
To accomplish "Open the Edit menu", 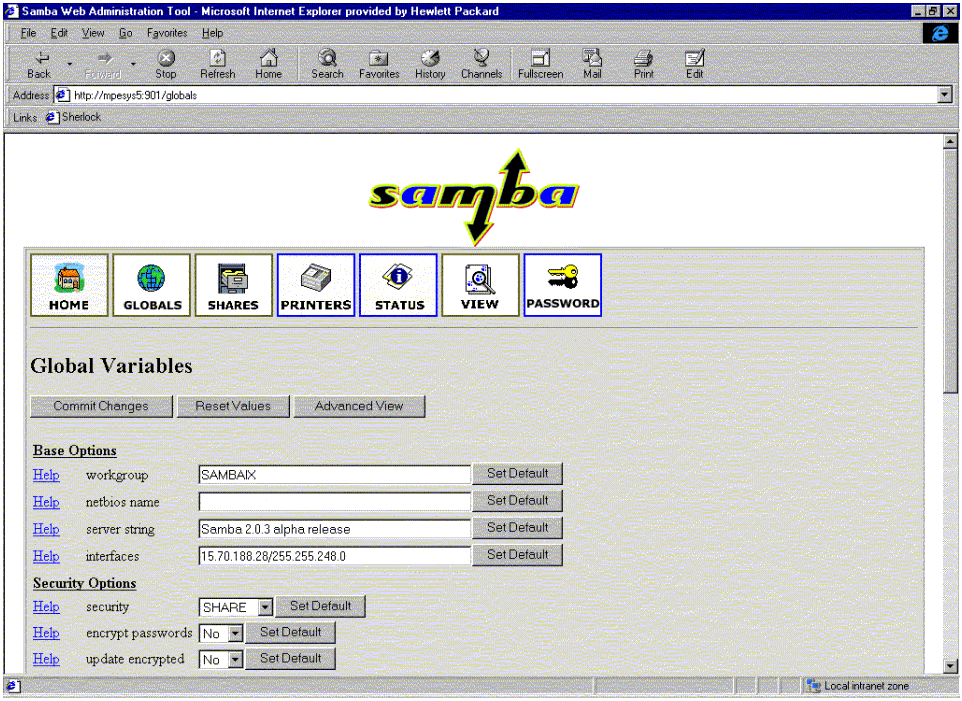I will (59, 33).
